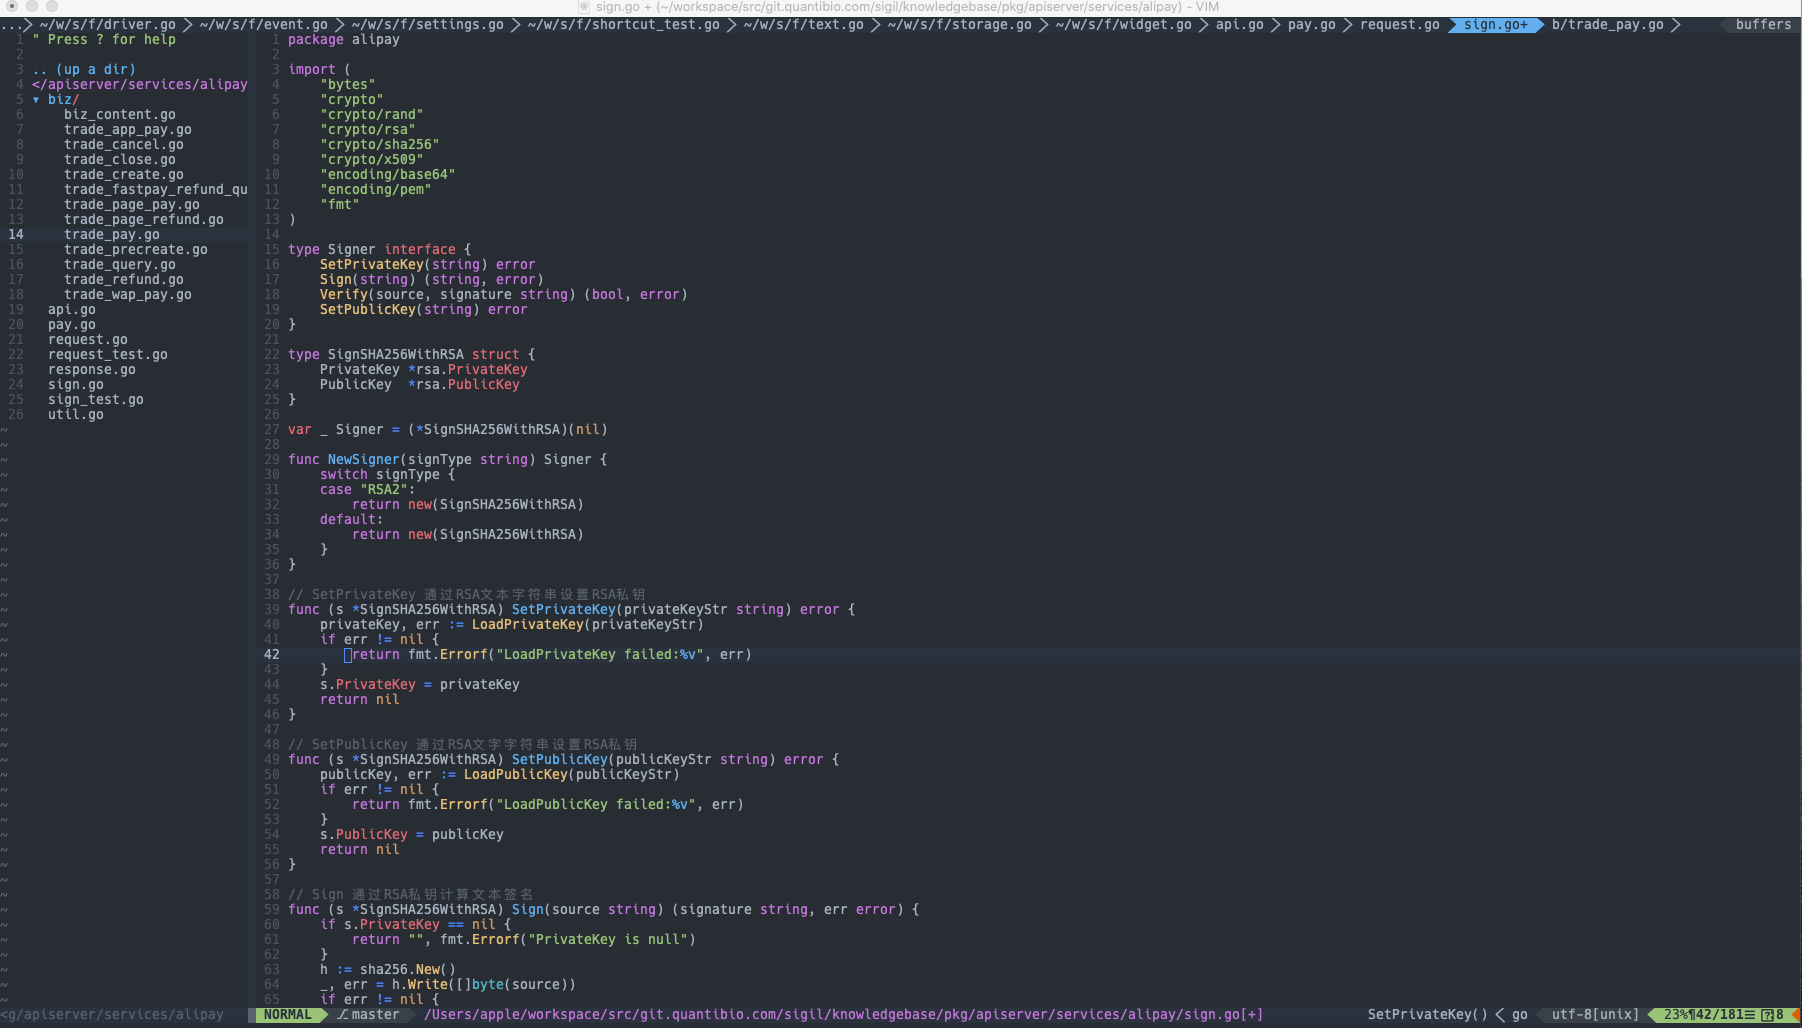Select trade_pay.go in the file tree
The image size is (1802, 1028).
[112, 234]
